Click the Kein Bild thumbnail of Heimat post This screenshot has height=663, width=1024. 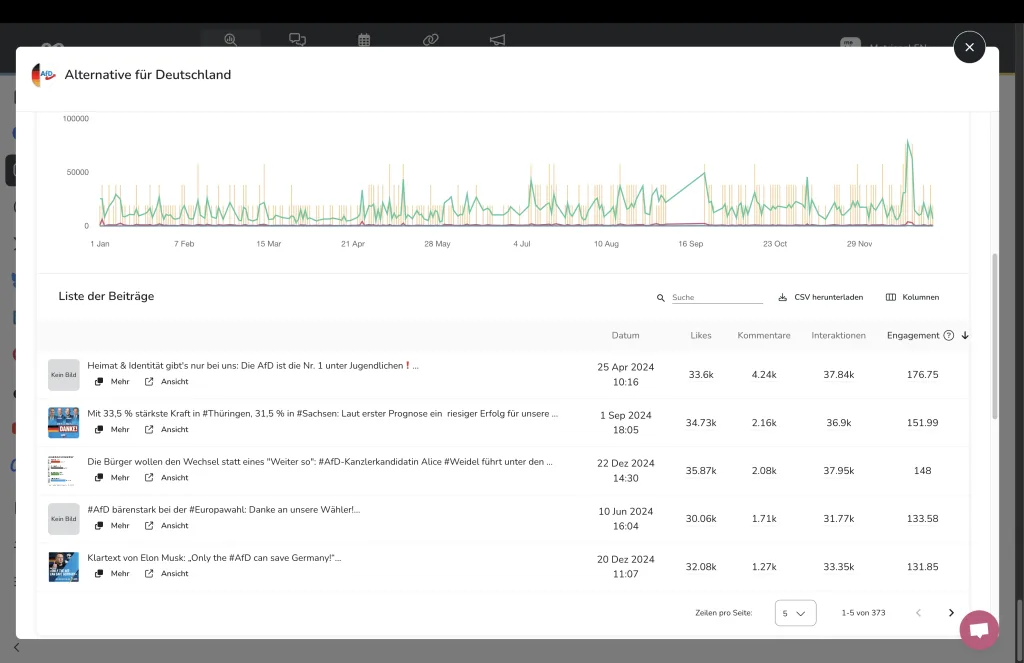point(63,375)
